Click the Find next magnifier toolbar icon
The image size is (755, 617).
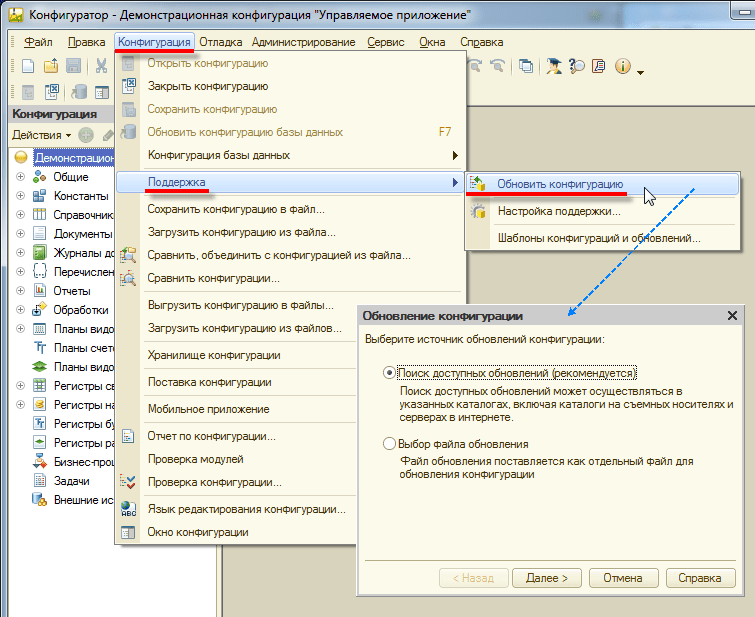click(x=475, y=66)
